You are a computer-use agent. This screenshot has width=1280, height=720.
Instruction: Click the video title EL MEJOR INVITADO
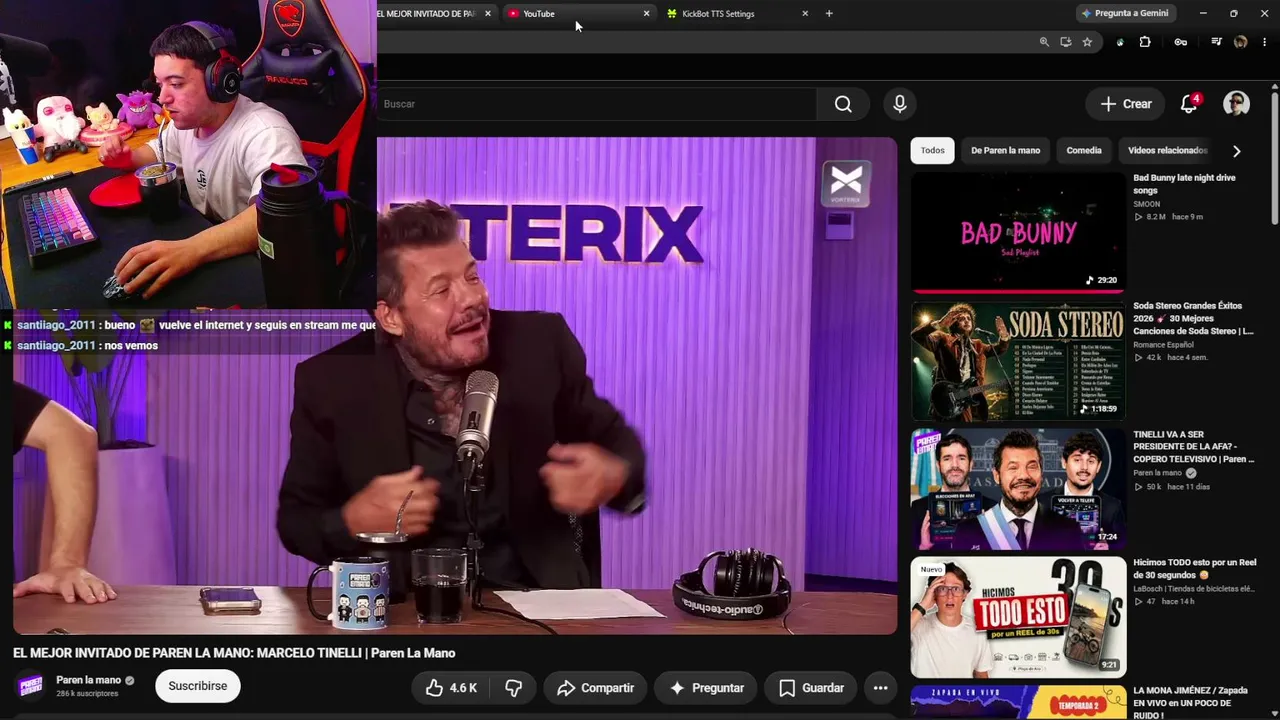tap(234, 653)
